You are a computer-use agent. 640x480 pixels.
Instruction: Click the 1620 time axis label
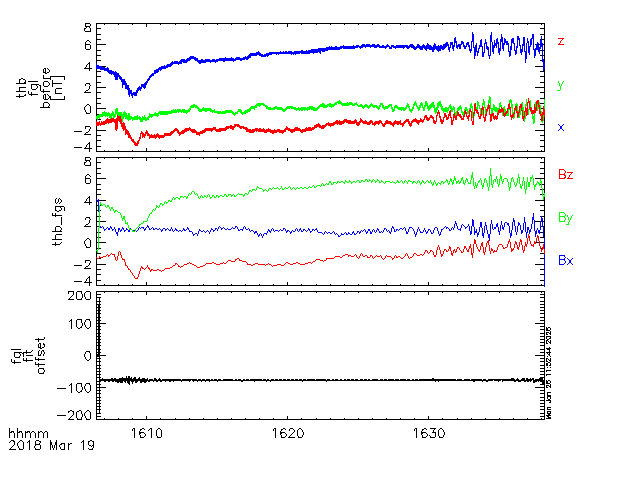coord(288,433)
